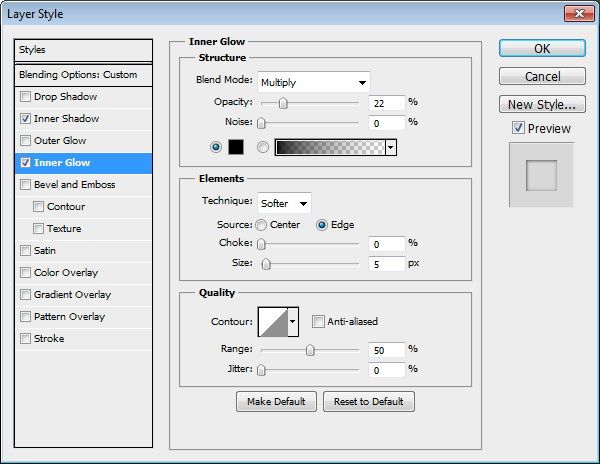This screenshot has width=600, height=464.
Task: Click the style preview thumbnail
Action: 541,175
